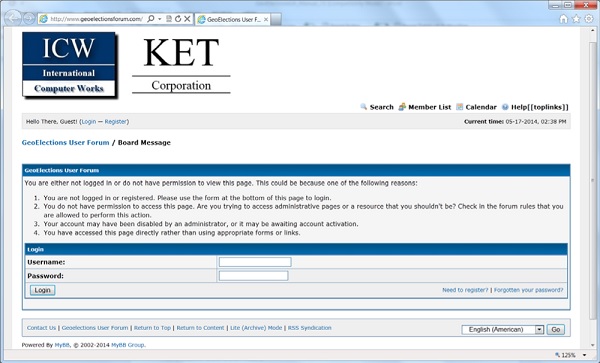
Task: Click the Login button below Password
Action: click(x=42, y=290)
